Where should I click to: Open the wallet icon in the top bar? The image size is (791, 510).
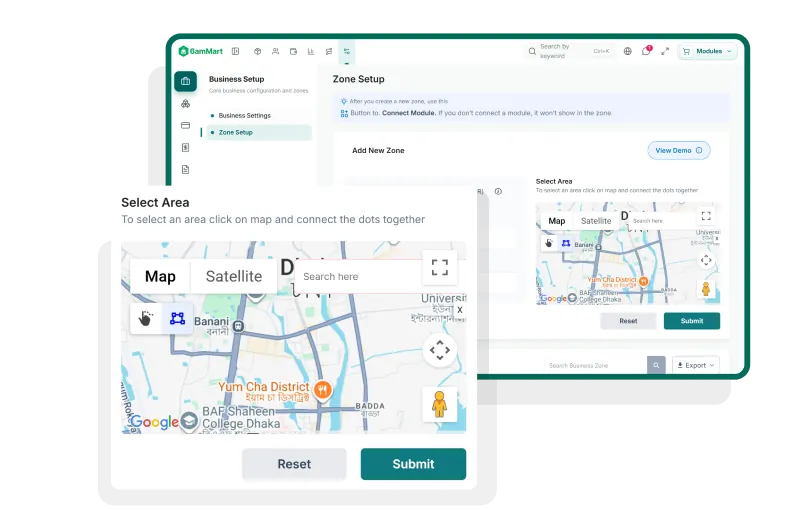[293, 51]
